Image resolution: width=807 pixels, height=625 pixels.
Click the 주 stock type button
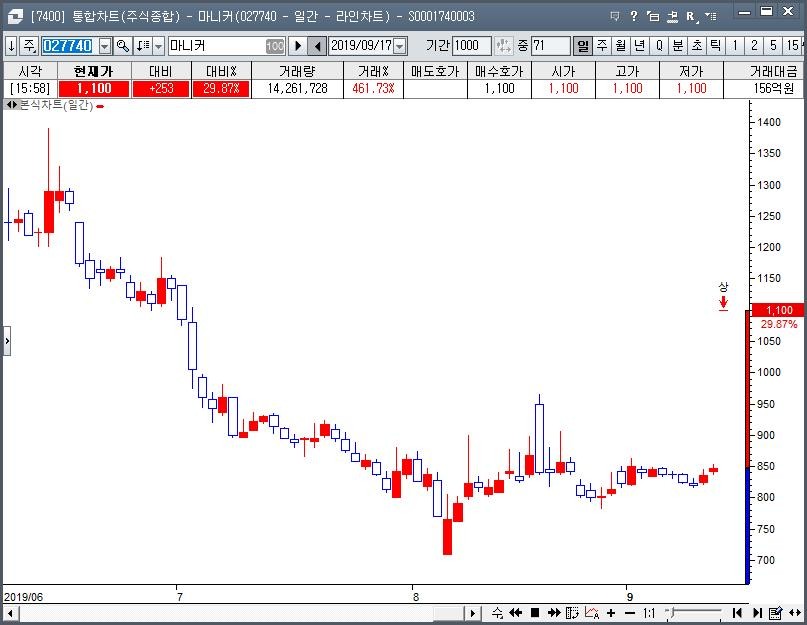(29, 46)
